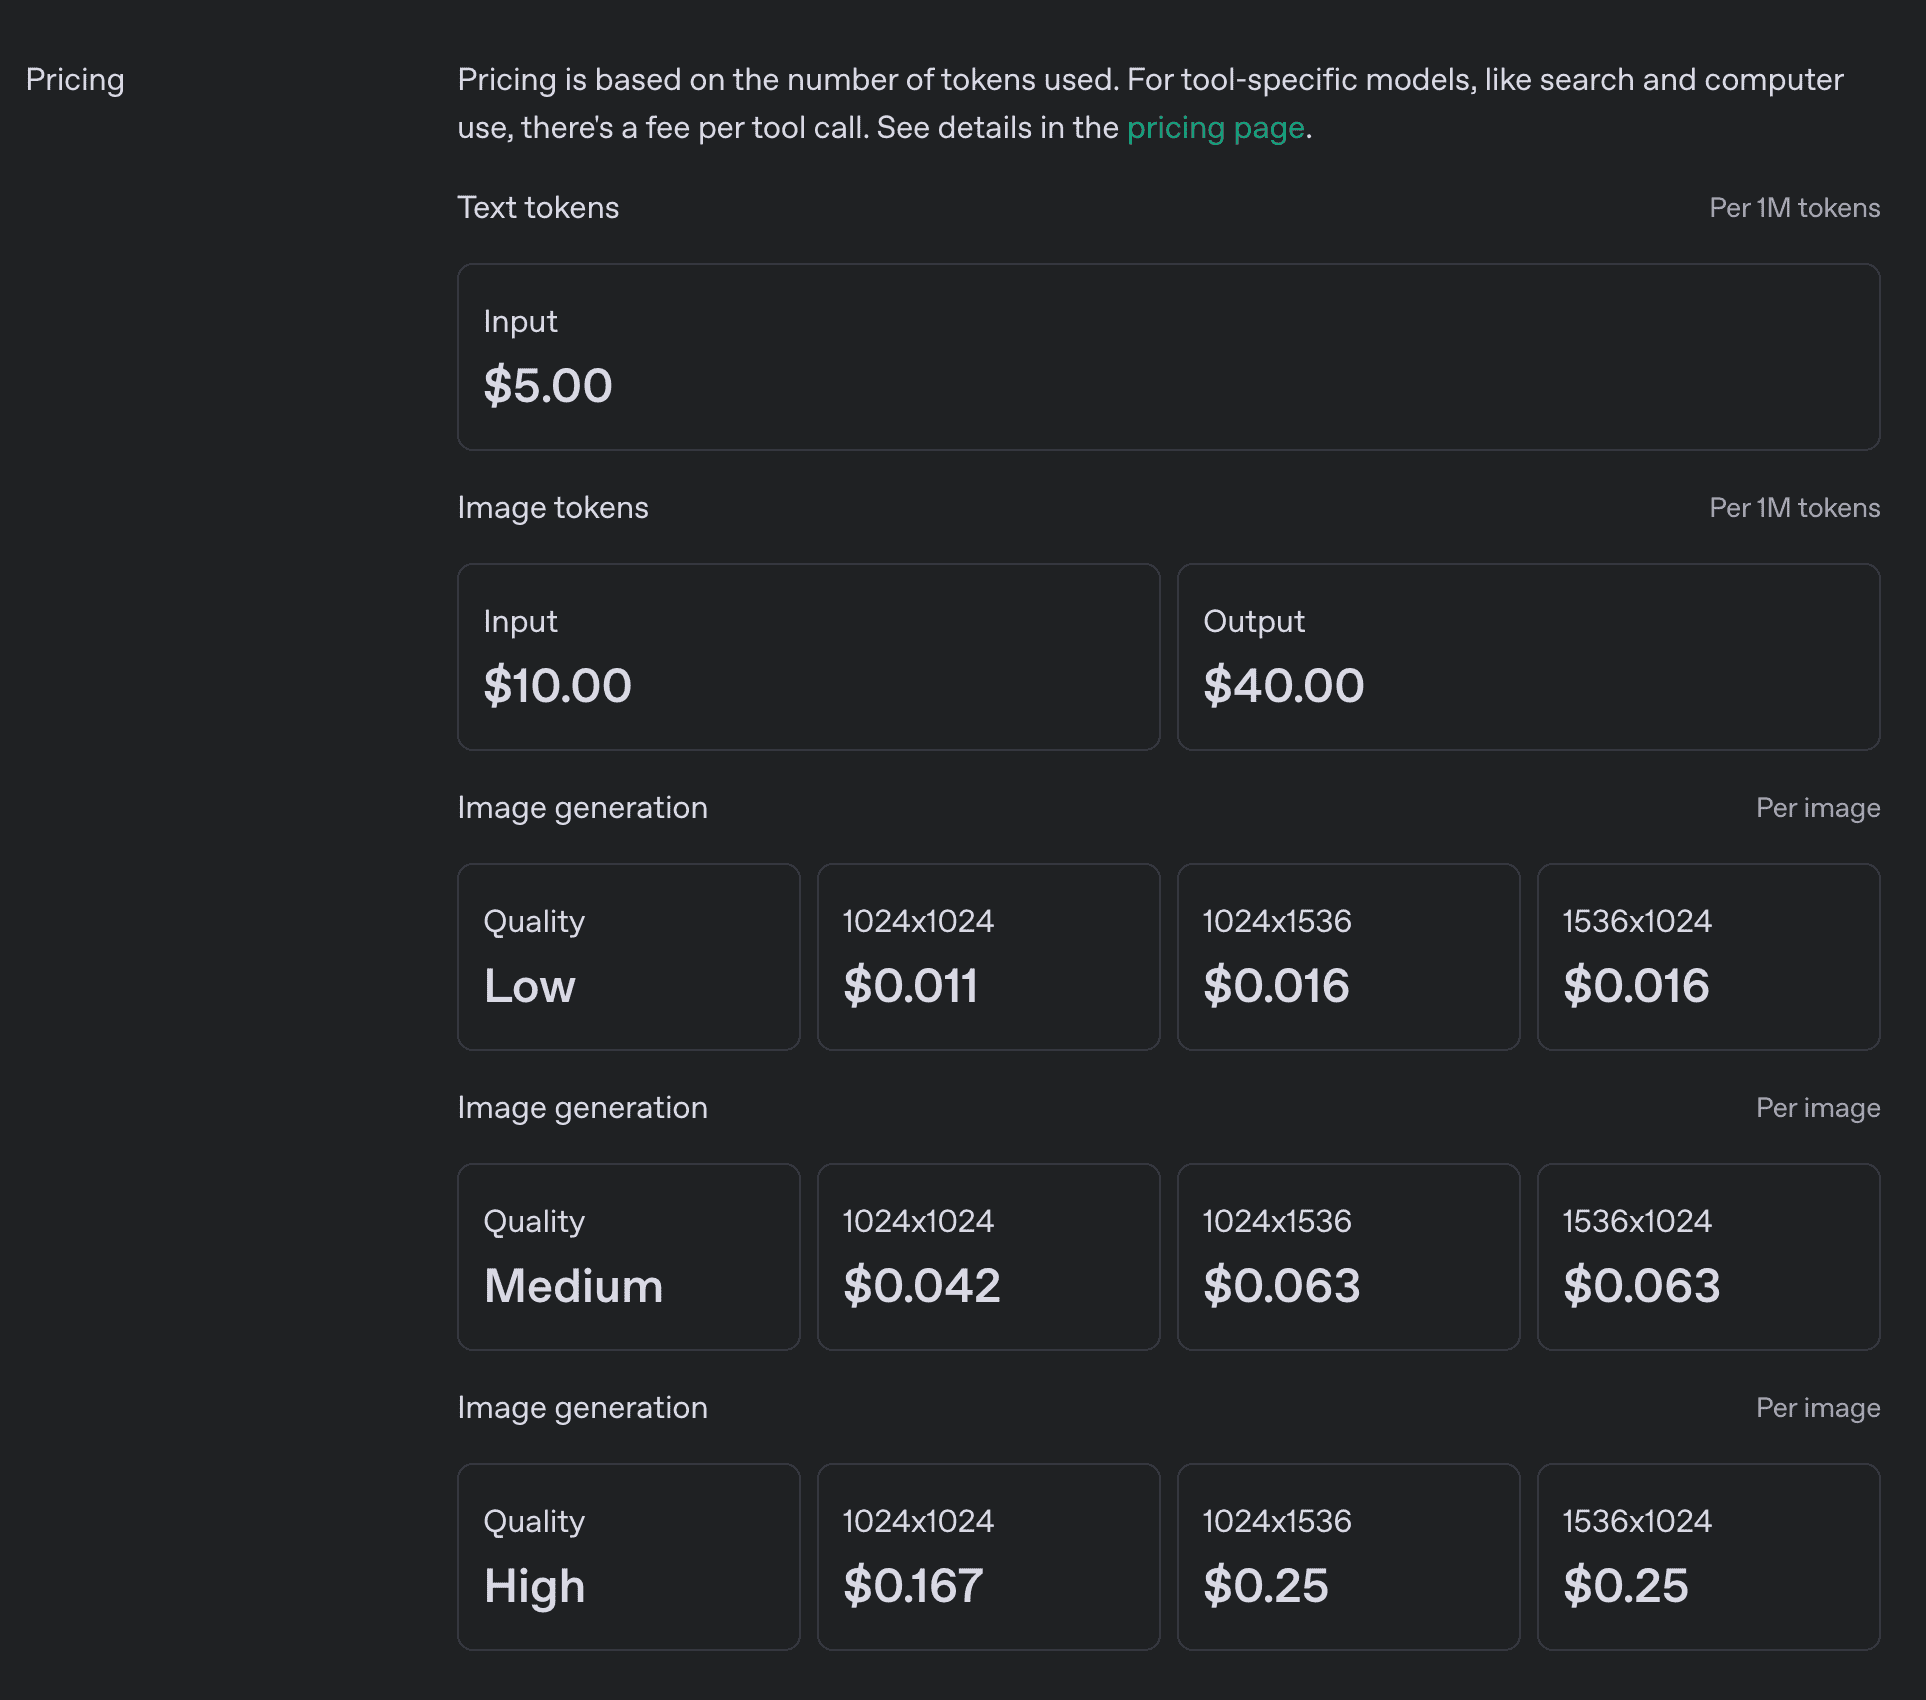1926x1700 pixels.
Task: Click the High 1024x1536 $0.25 card
Action: coord(1348,1557)
